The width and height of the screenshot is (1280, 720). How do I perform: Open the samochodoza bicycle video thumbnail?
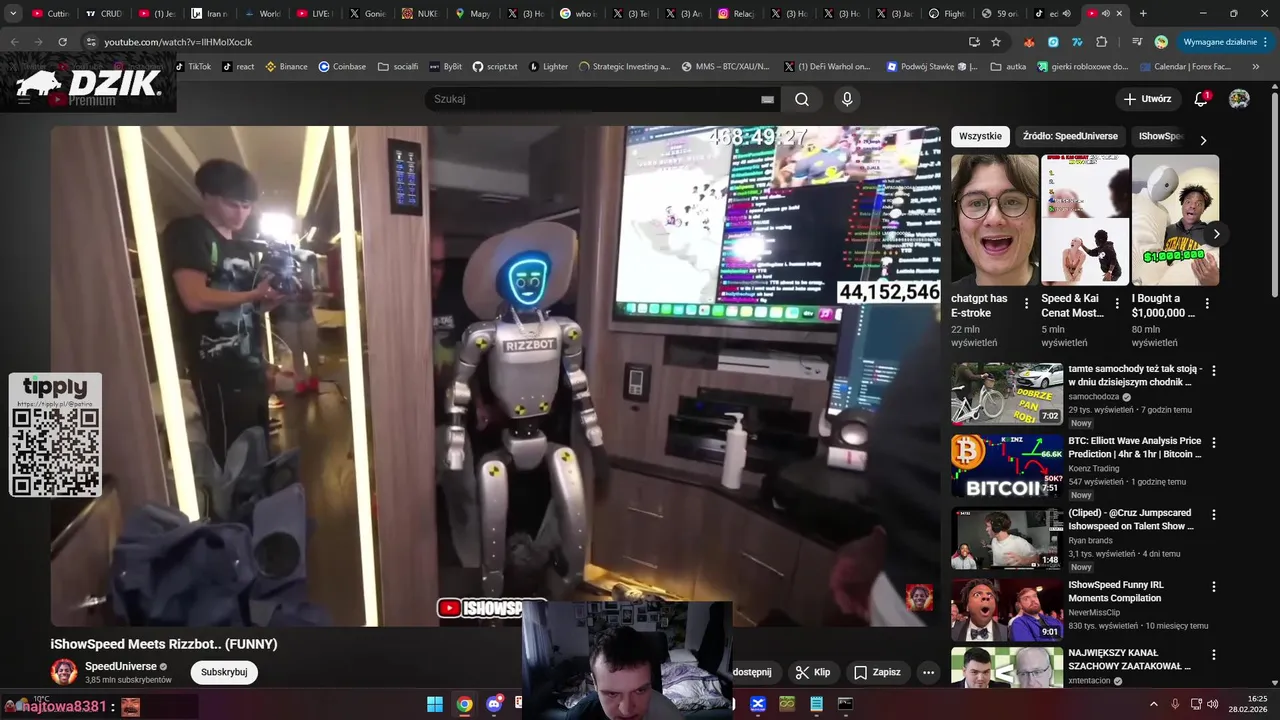pyautogui.click(x=1007, y=394)
